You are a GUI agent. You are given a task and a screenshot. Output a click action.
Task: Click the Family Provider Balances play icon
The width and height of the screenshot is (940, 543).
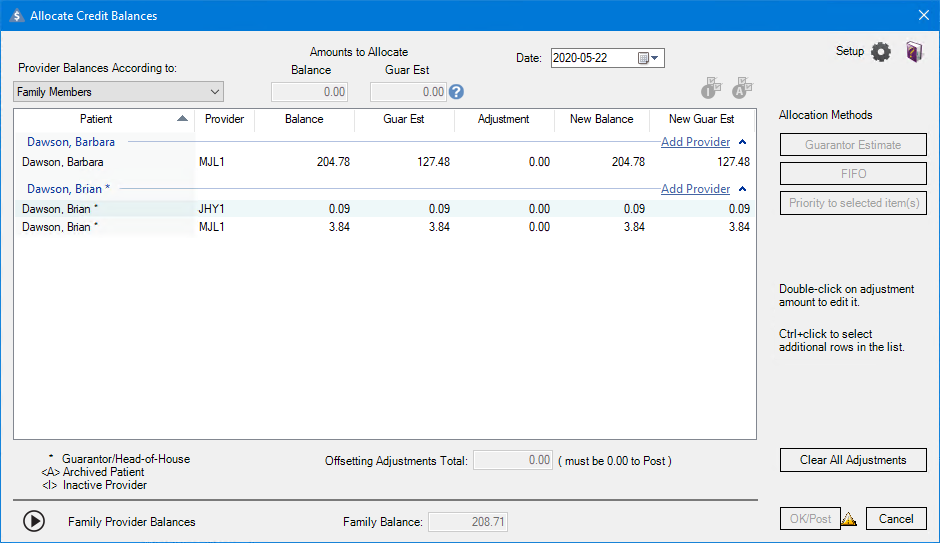tap(34, 521)
